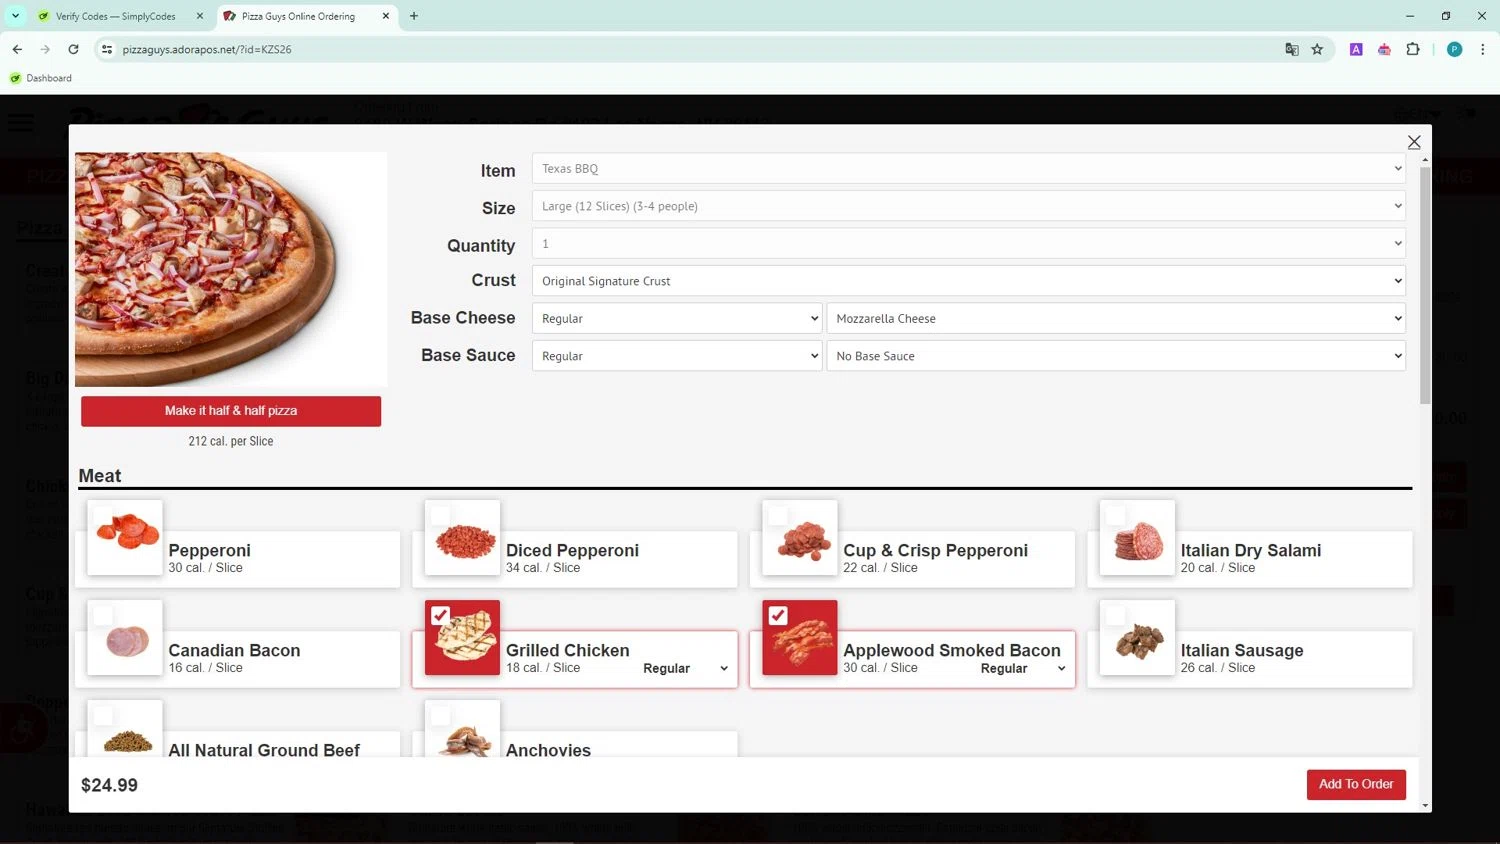Image resolution: width=1500 pixels, height=844 pixels.
Task: Open the accessibility widget icon
Action: pyautogui.click(x=24, y=729)
